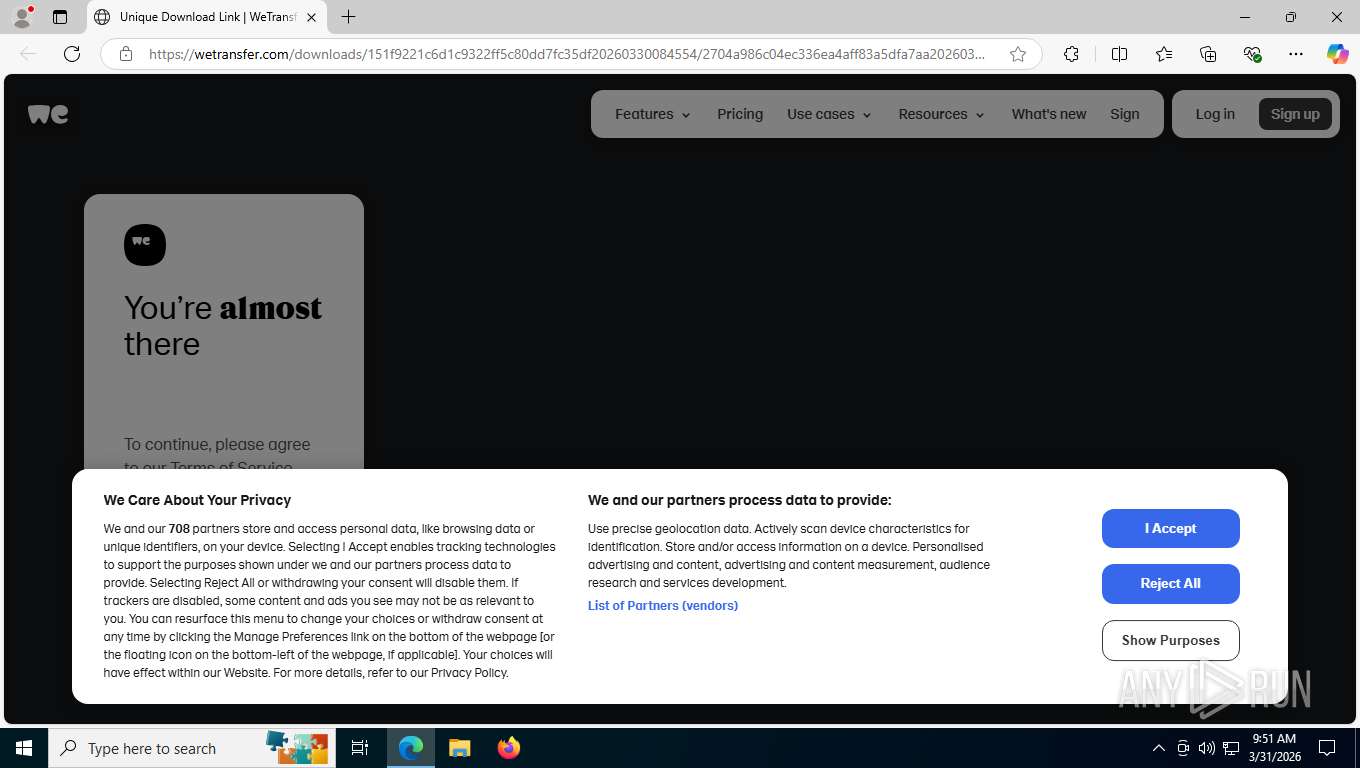Viewport: 1360px width, 768px height.
Task: Expand the Features dropdown menu
Action: [653, 114]
